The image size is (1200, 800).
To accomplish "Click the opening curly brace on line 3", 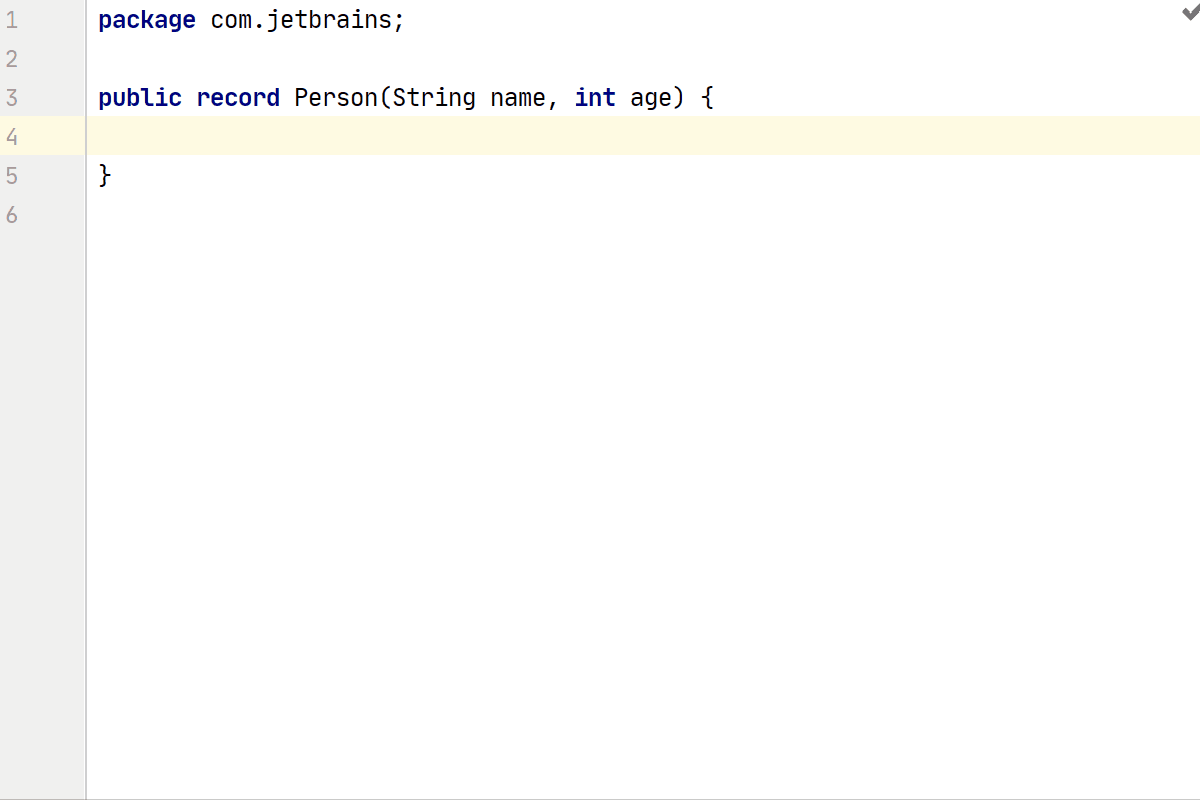I will click(x=707, y=98).
